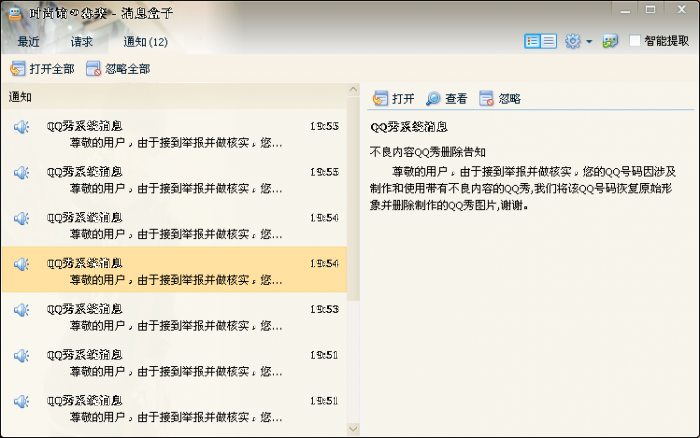Click speaker icon of first 19:51 notification

pos(21,356)
